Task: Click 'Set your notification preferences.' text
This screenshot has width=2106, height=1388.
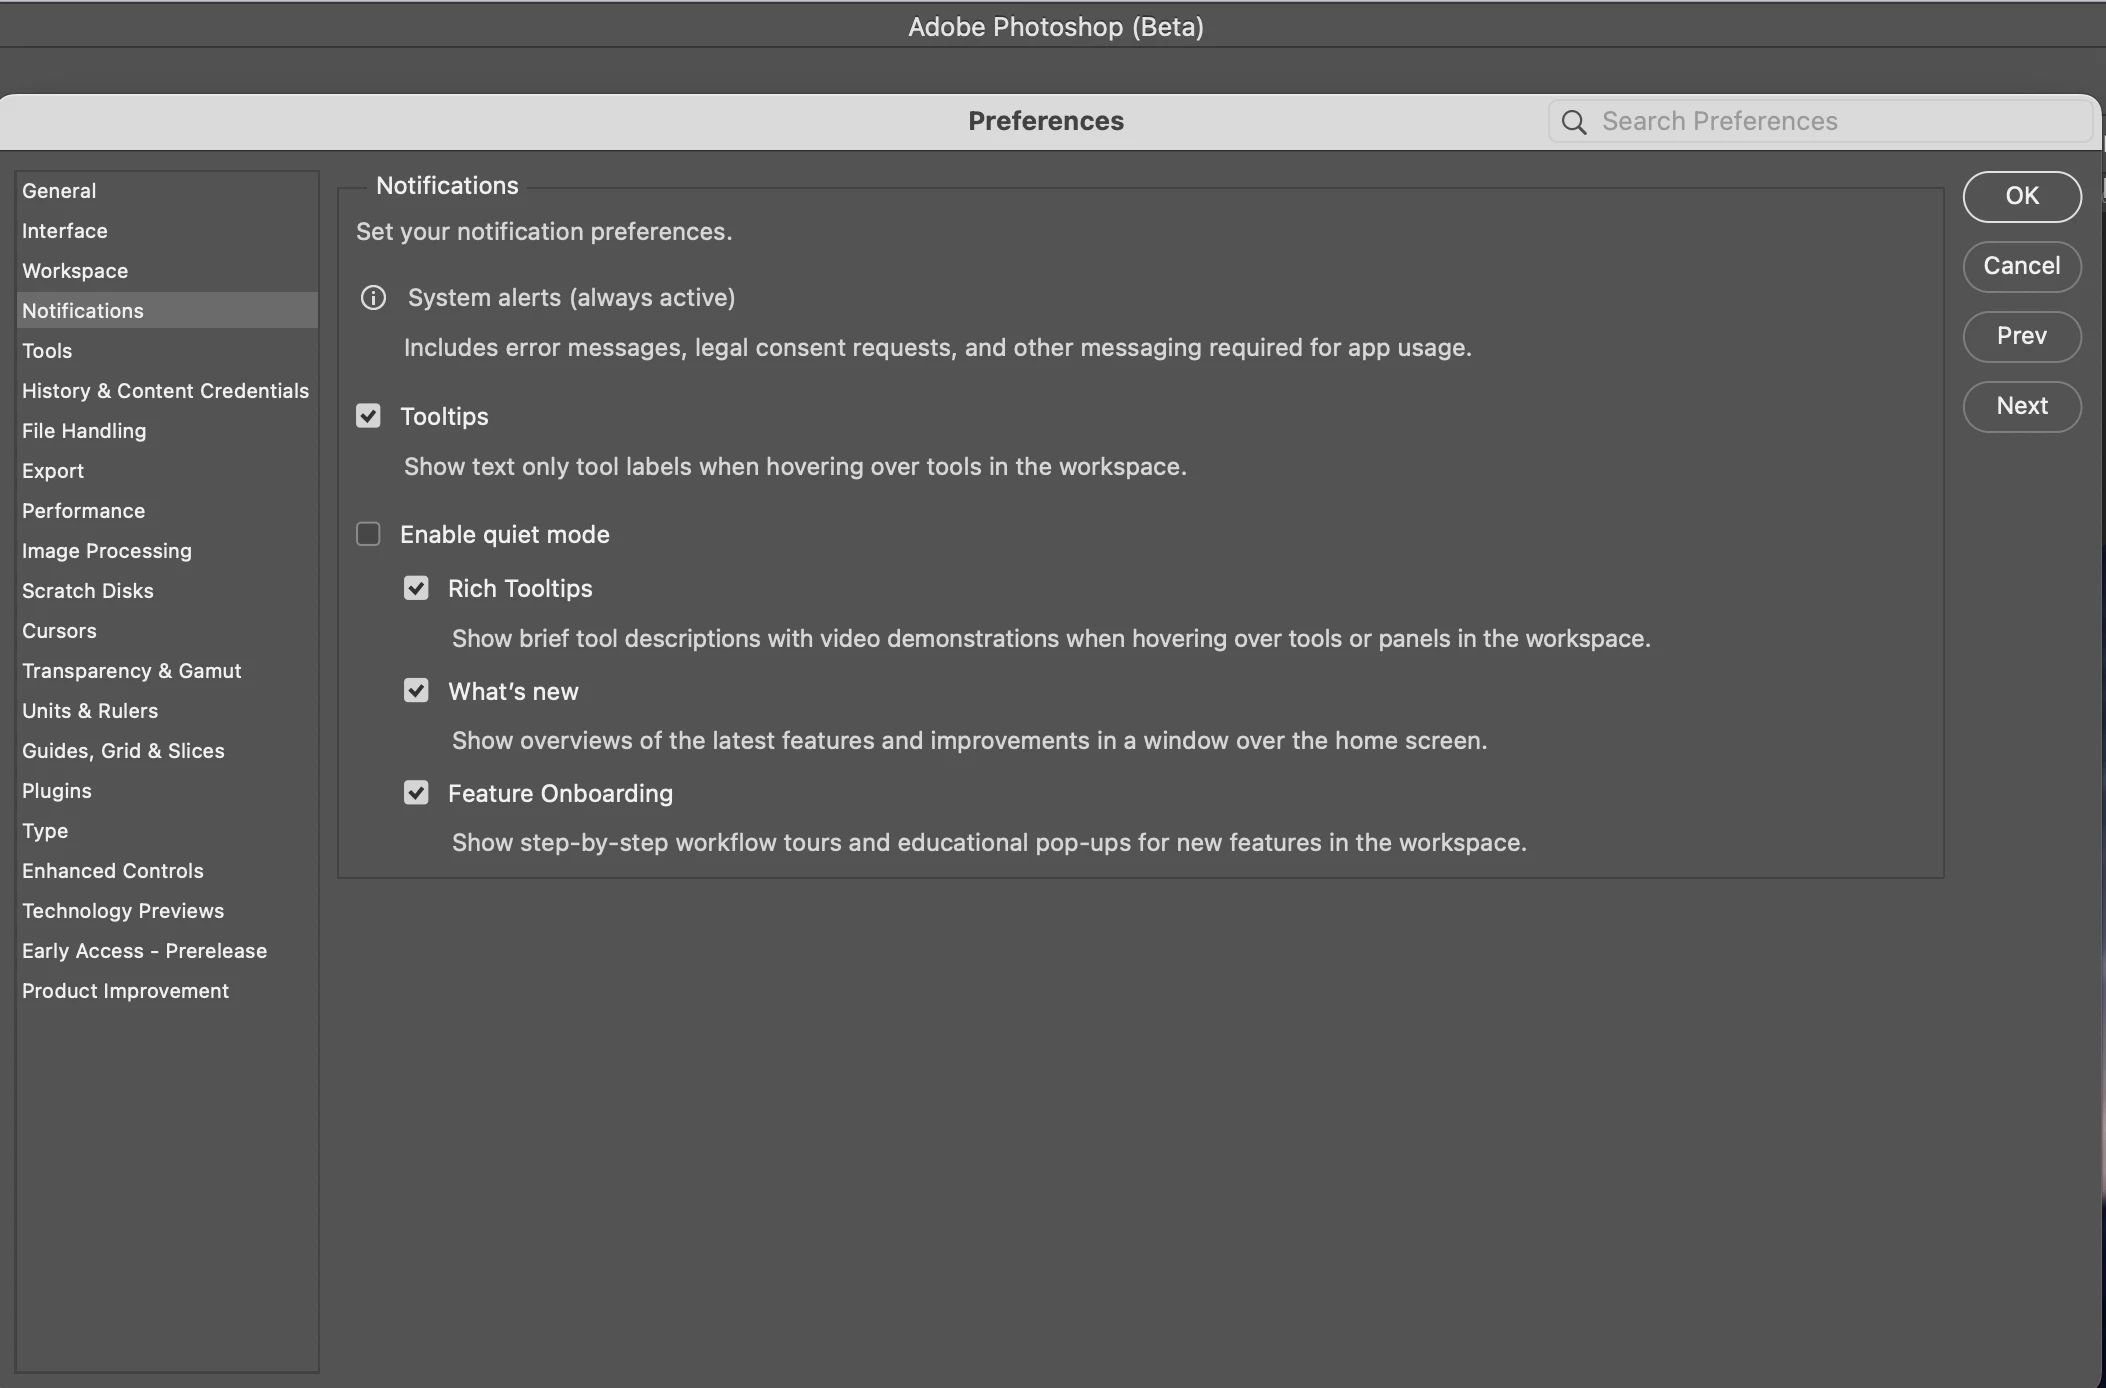Action: coord(544,232)
